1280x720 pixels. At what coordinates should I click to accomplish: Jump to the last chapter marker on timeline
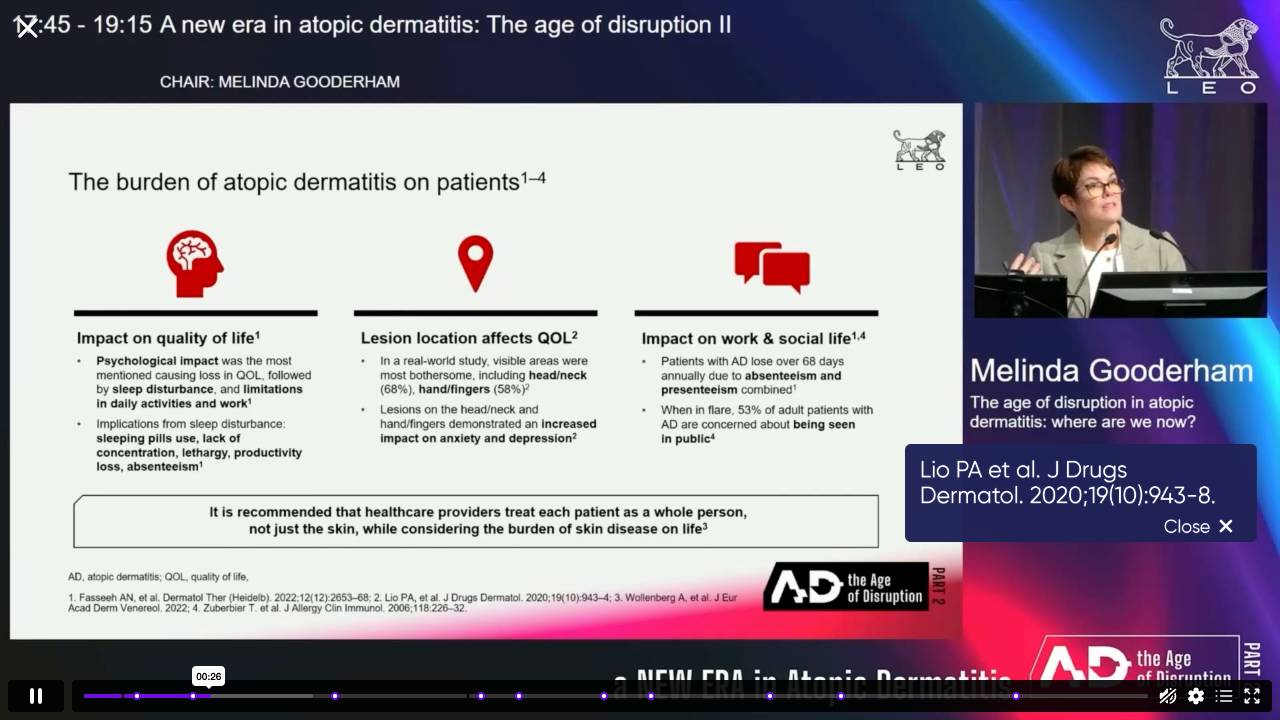(1016, 696)
